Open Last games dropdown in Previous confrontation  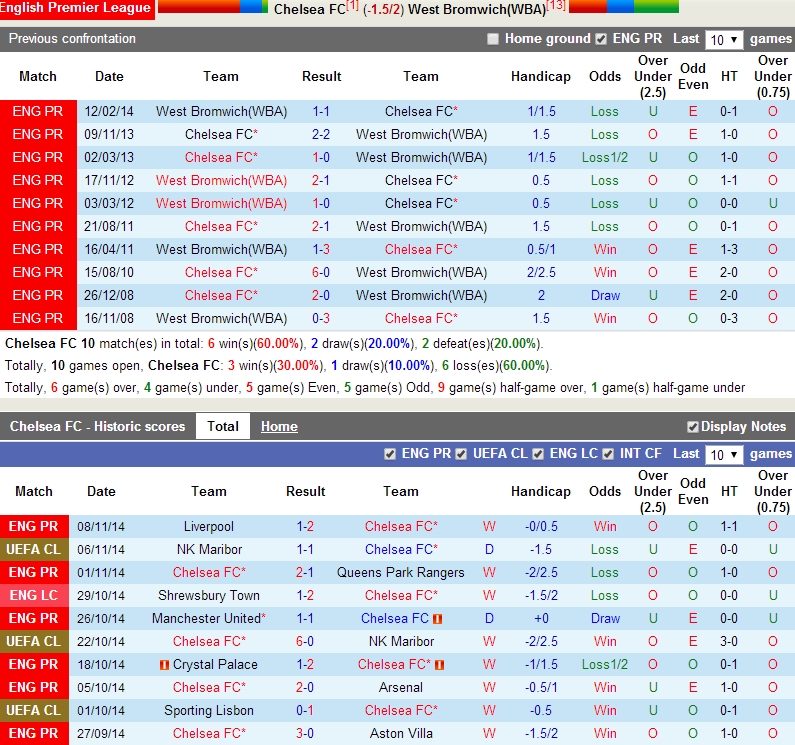(x=724, y=40)
